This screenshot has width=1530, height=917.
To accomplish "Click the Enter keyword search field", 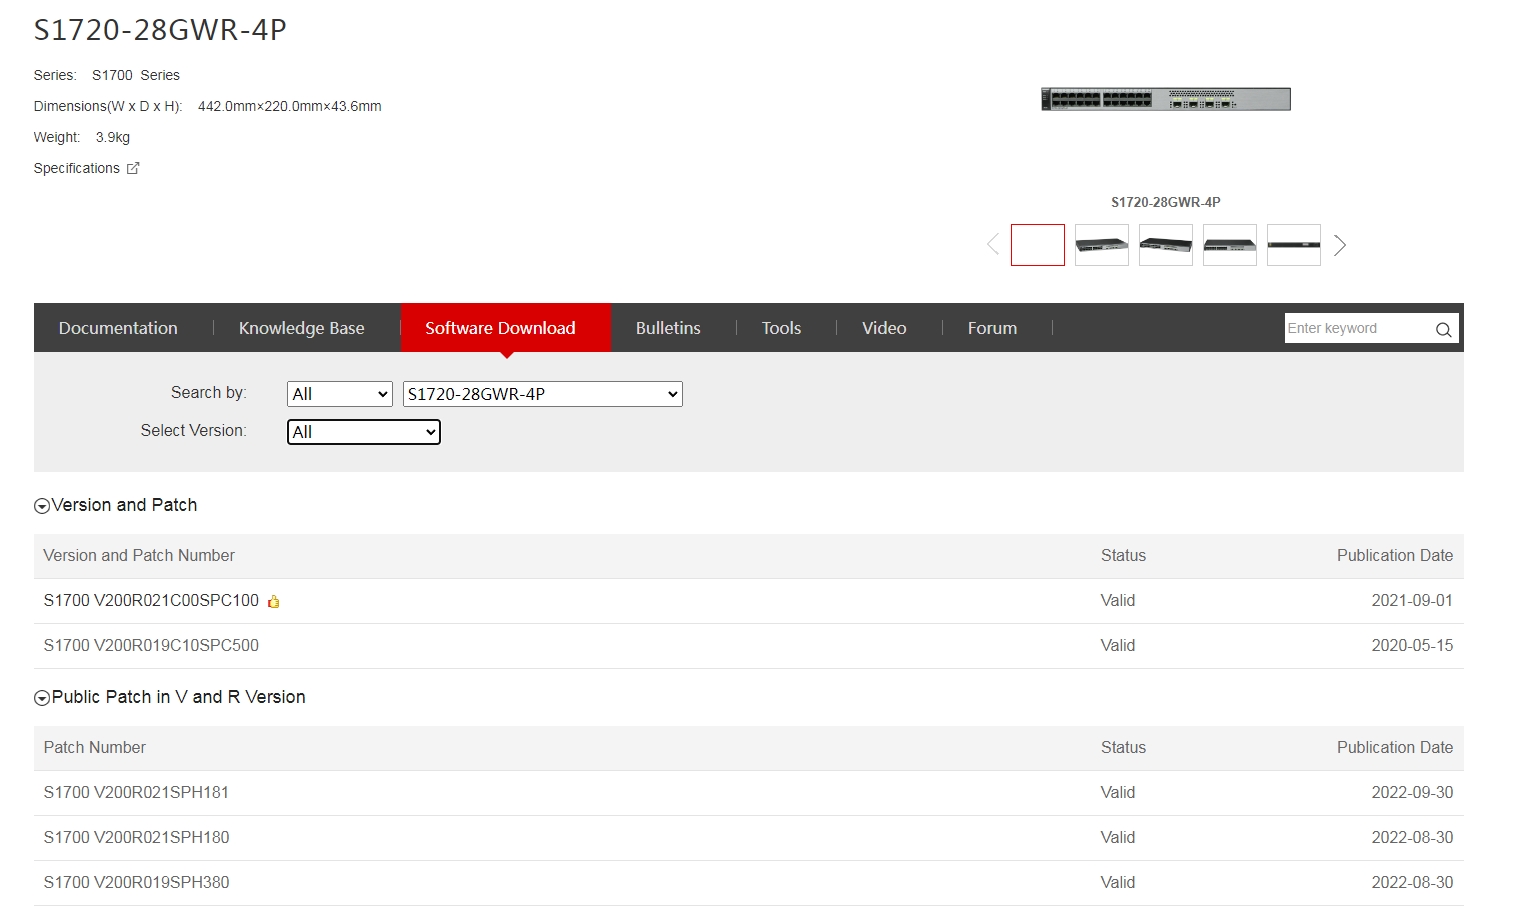I will (x=1358, y=328).
